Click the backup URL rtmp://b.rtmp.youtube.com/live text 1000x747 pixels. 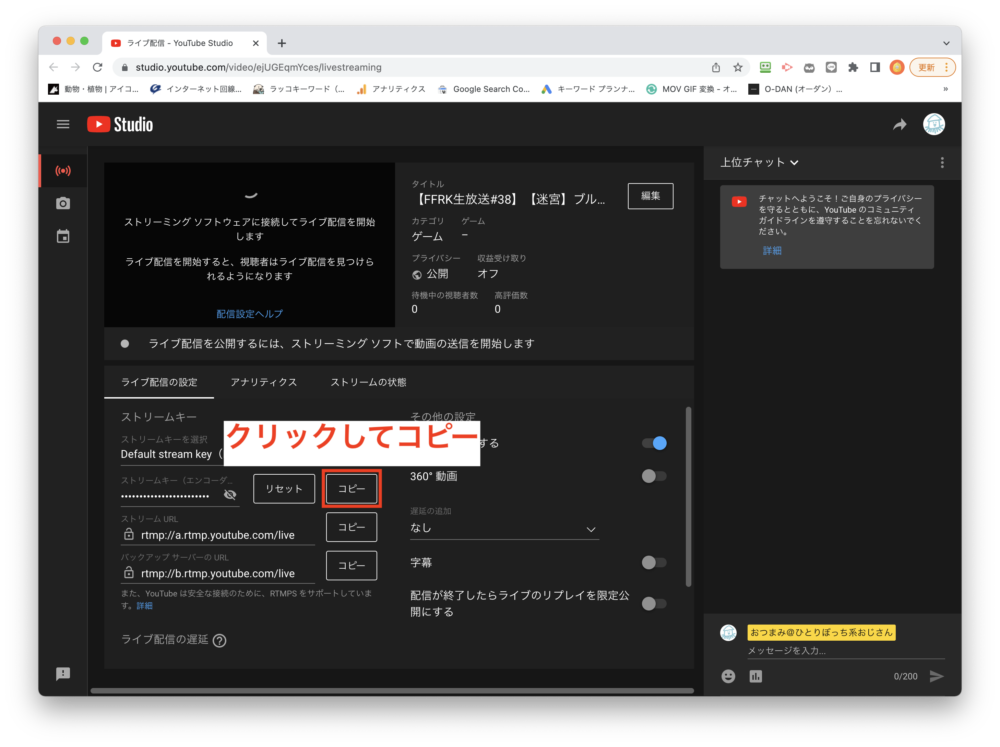[x=218, y=573]
